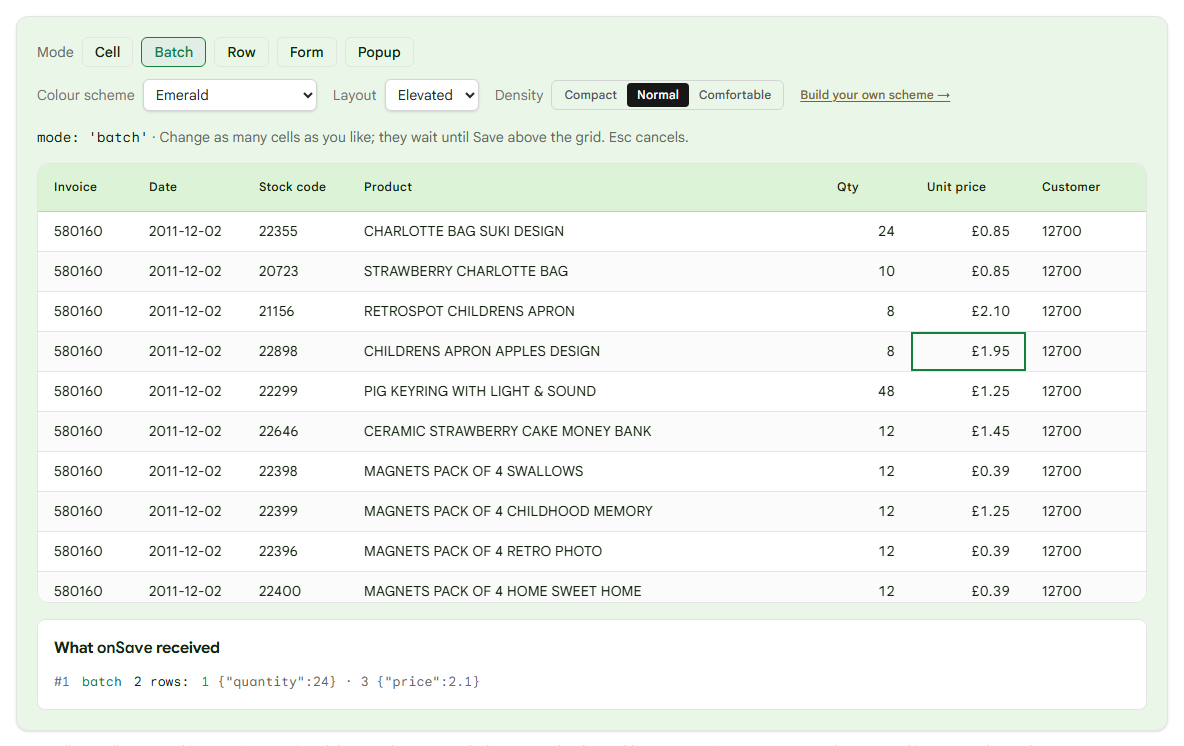
Task: Set density to Compact
Action: pos(590,95)
